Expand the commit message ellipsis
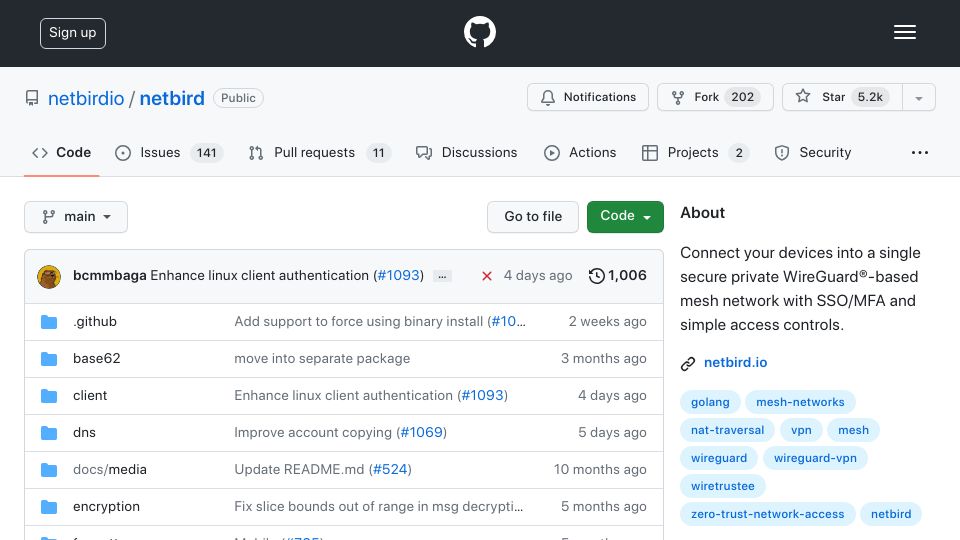960x540 pixels. point(442,276)
